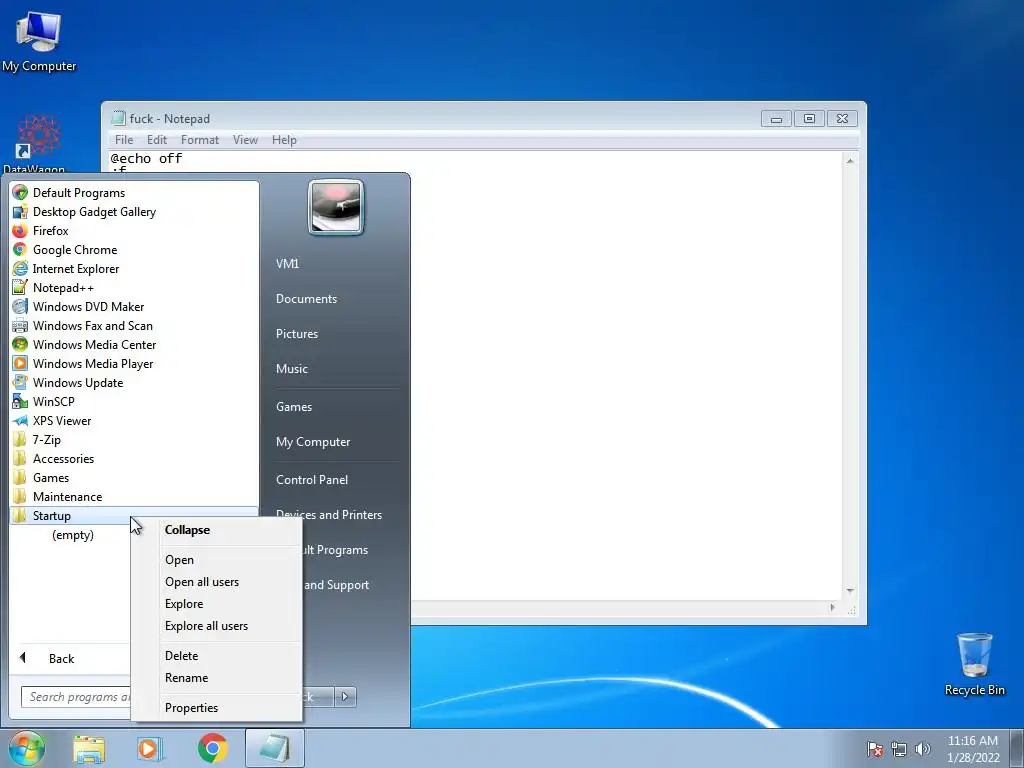
Task: Open Windows Explorer from the taskbar
Action: [89, 749]
